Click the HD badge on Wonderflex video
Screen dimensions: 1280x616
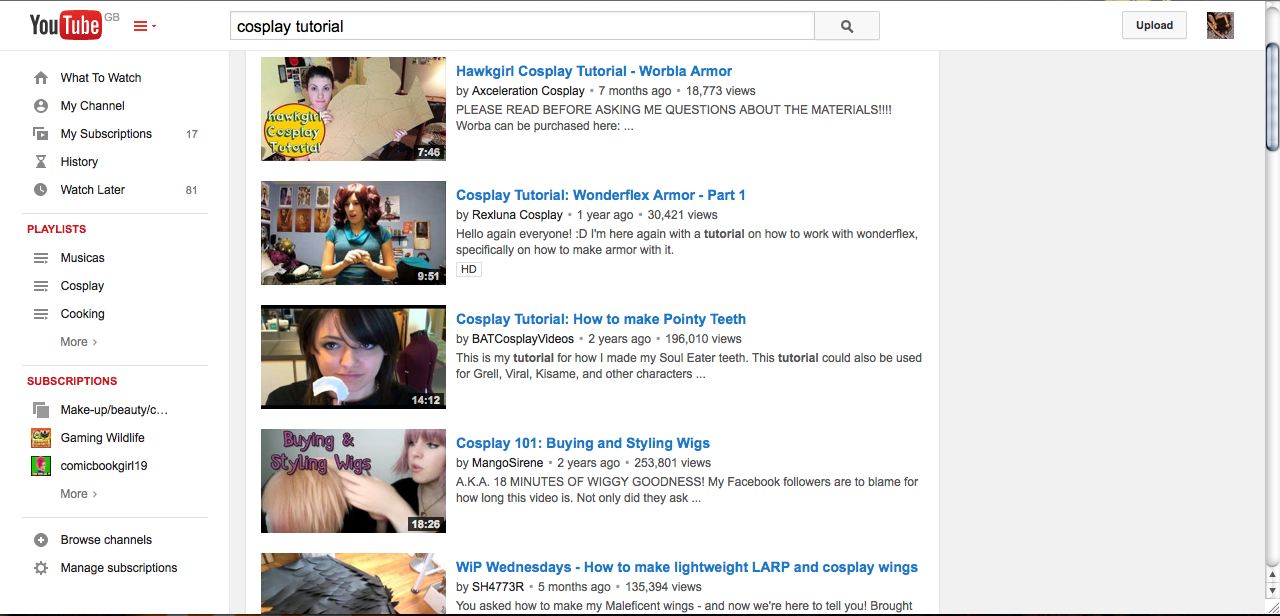tap(469, 270)
